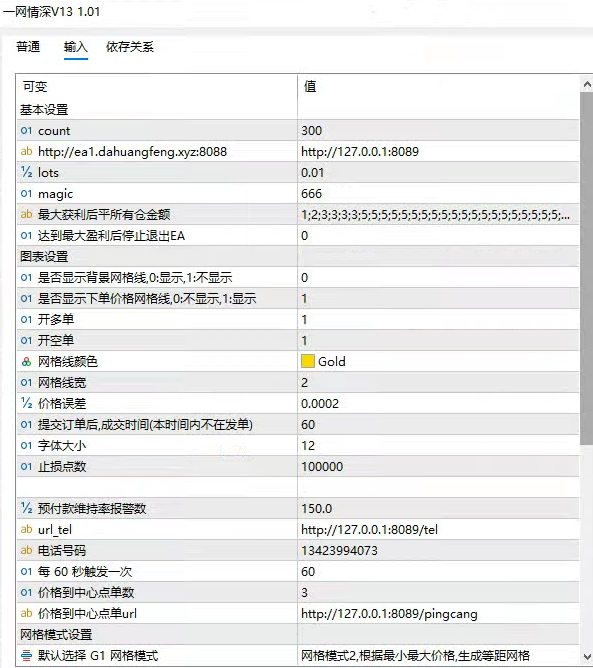
Task: Click the string icon beside 最大获利后平所有仓金额
Action: [26, 214]
